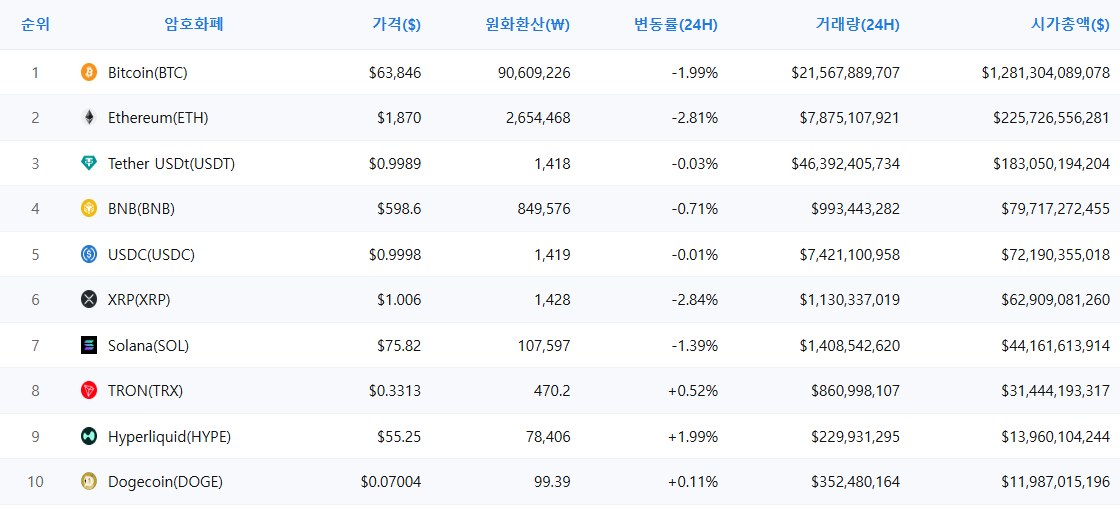This screenshot has width=1120, height=514.
Task: Open Hyperliquid(HYPE) coin name
Action: click(169, 436)
